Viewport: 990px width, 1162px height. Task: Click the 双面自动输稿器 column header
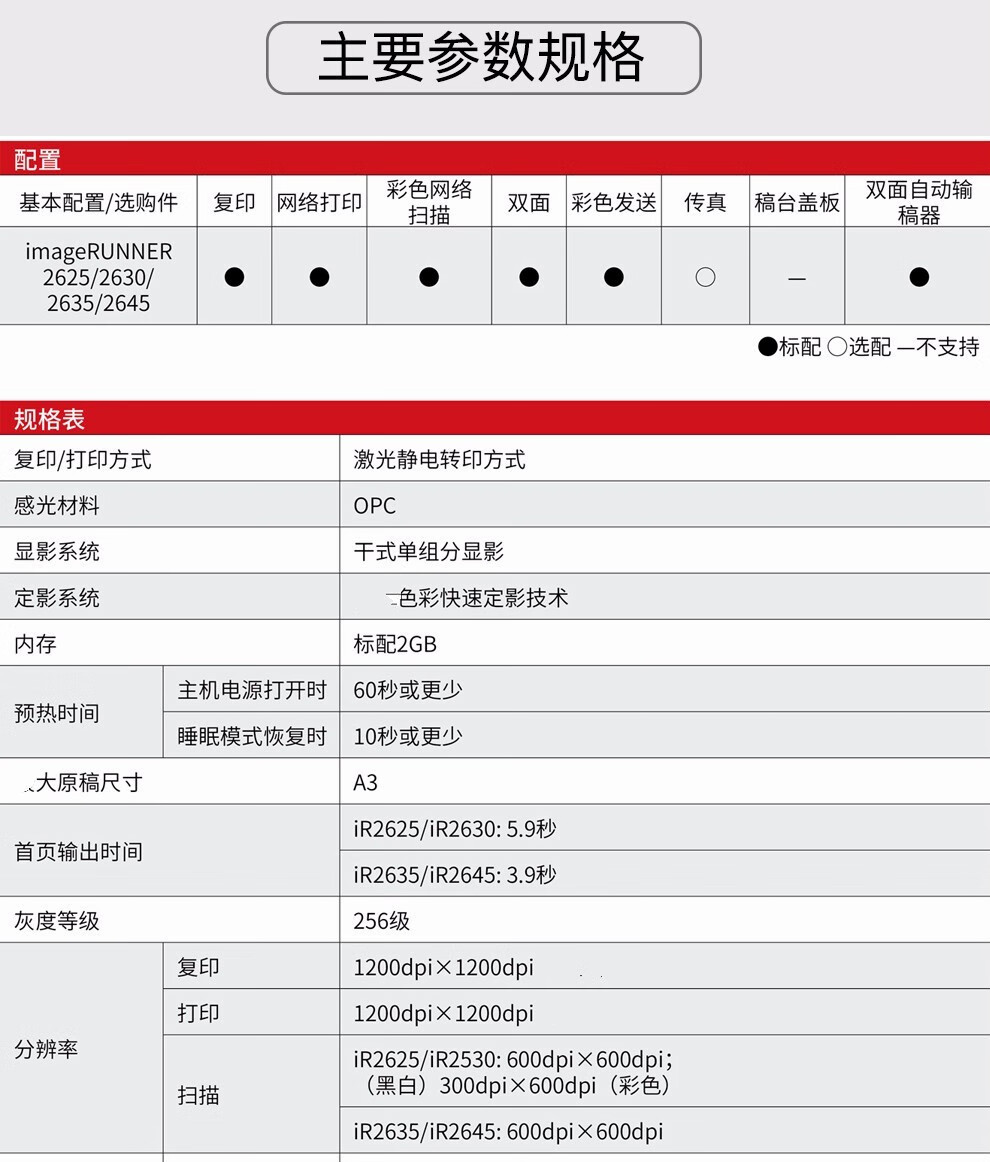[x=919, y=202]
